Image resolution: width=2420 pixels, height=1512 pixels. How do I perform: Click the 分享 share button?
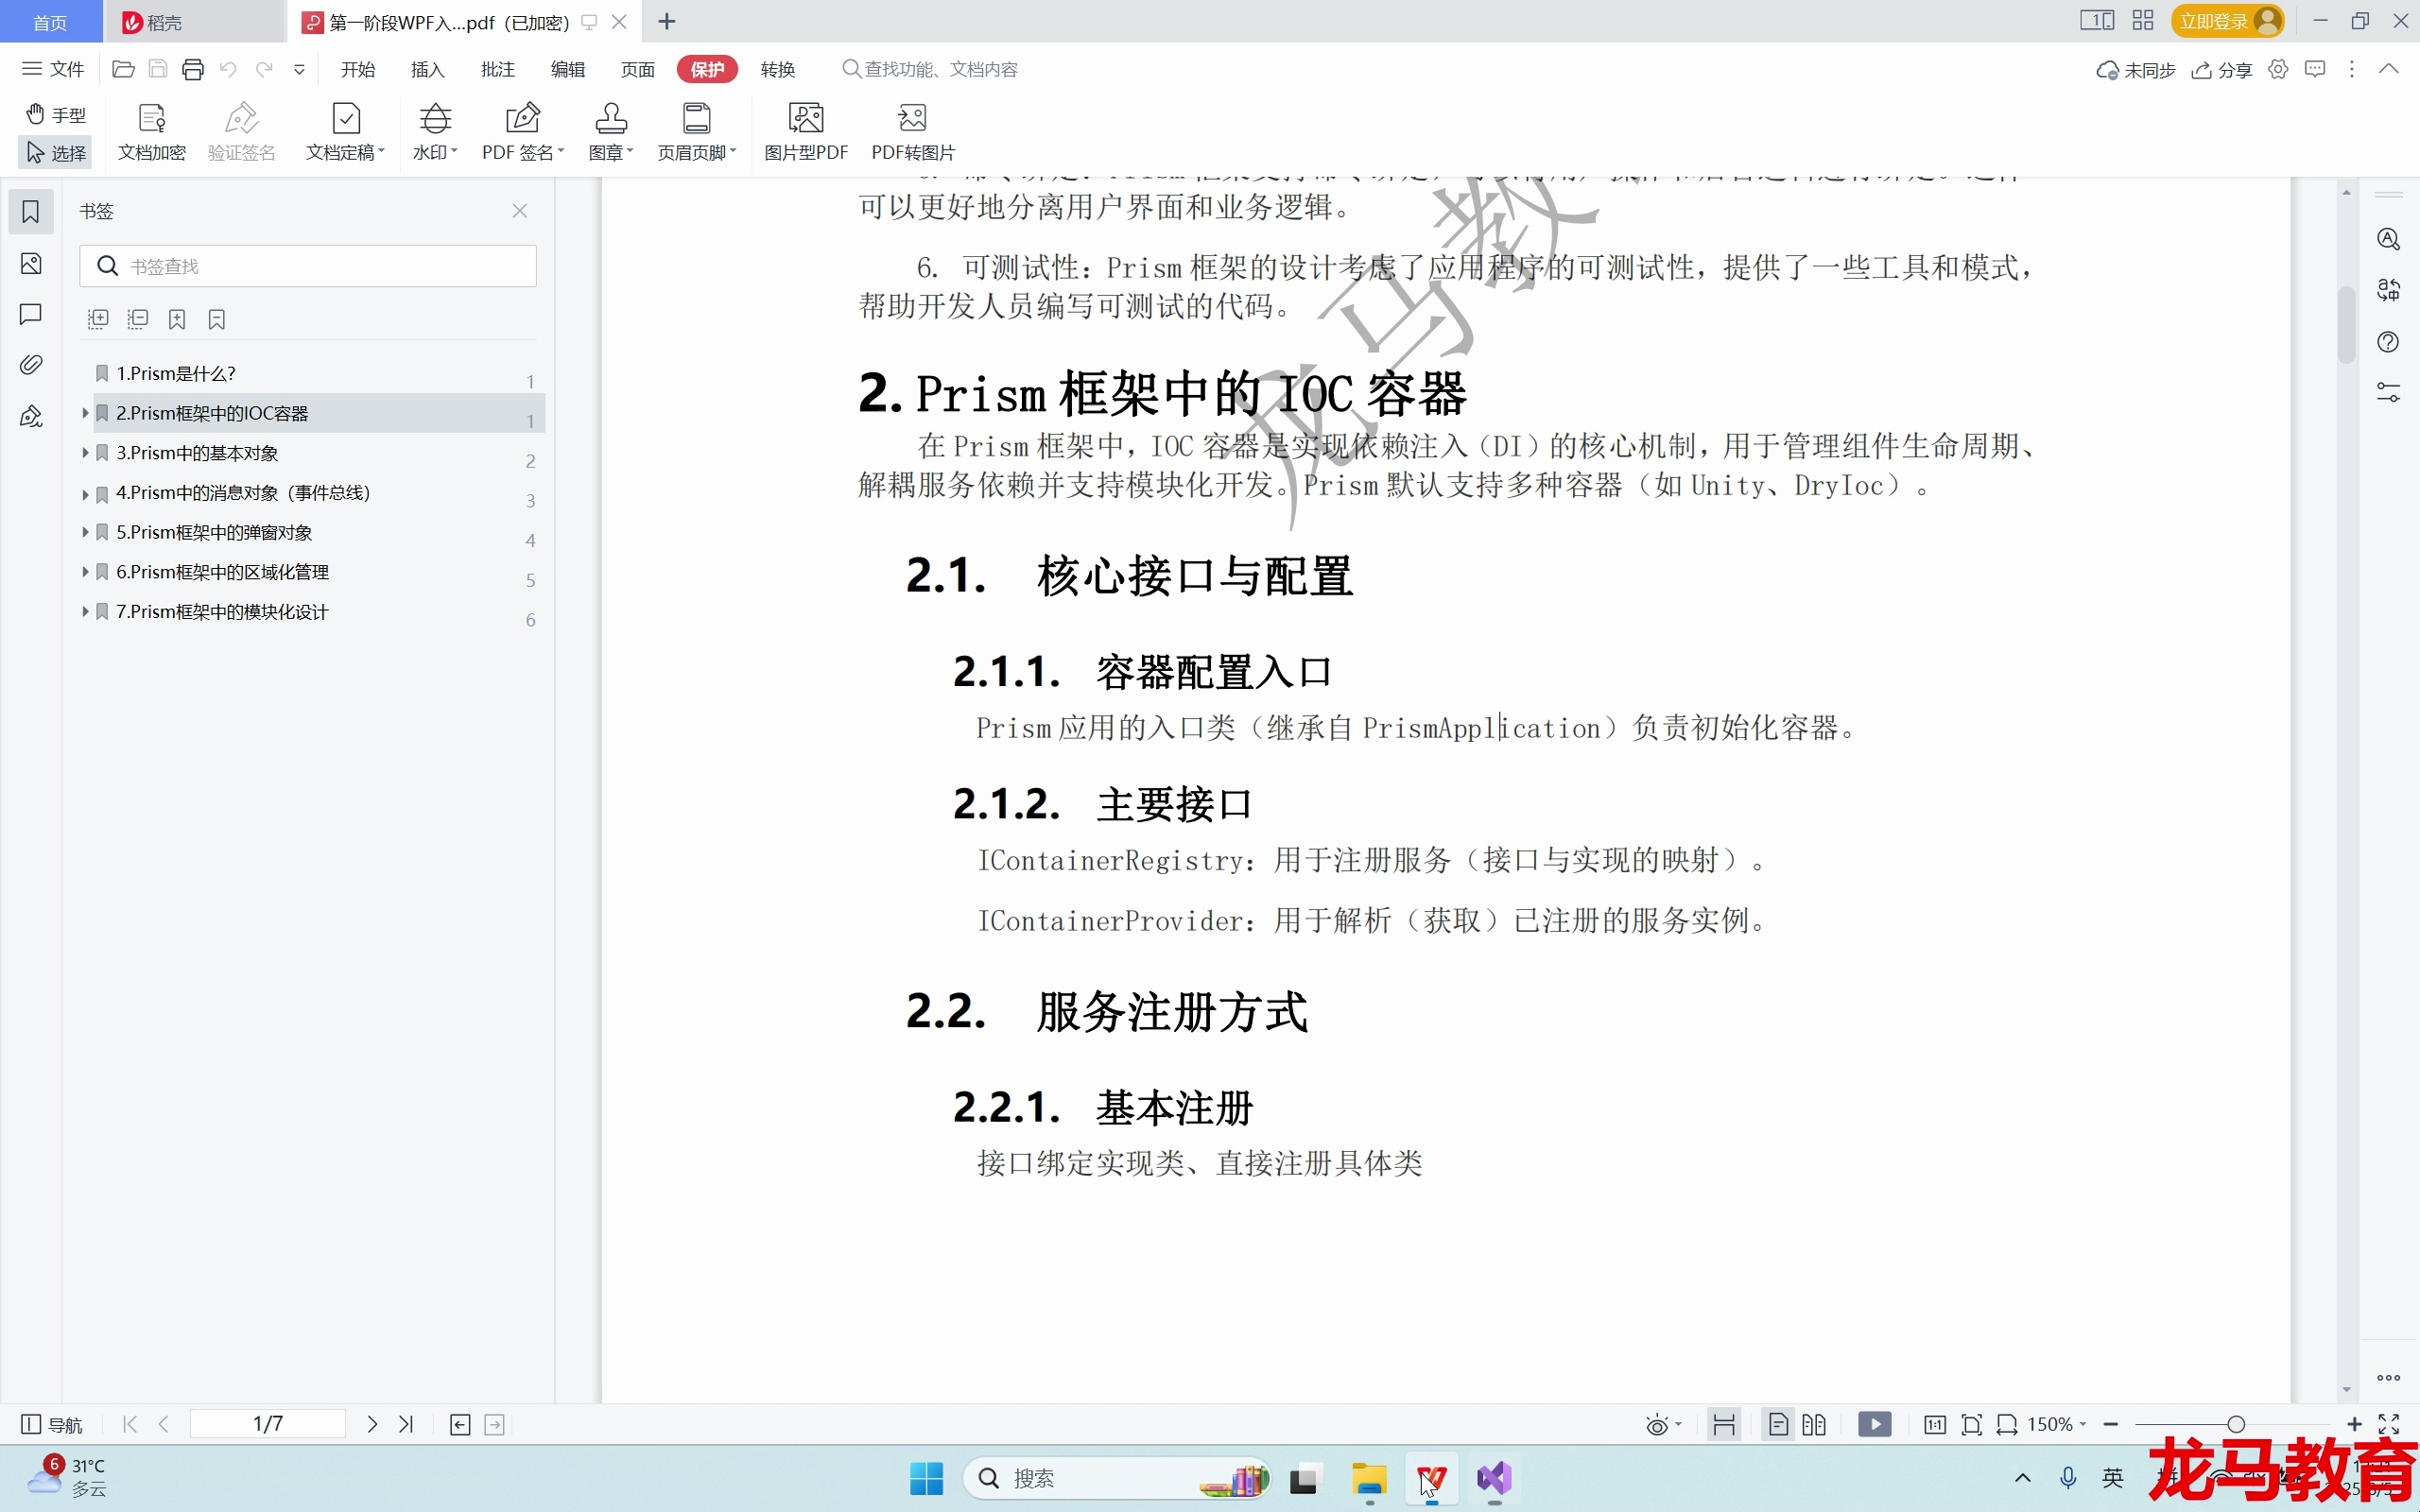(x=2222, y=69)
